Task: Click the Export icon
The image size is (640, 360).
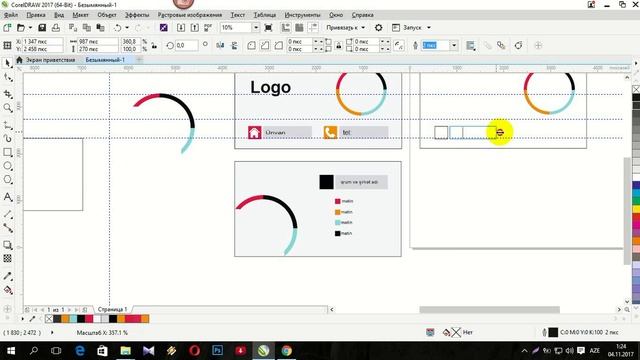Action: click(x=195, y=28)
